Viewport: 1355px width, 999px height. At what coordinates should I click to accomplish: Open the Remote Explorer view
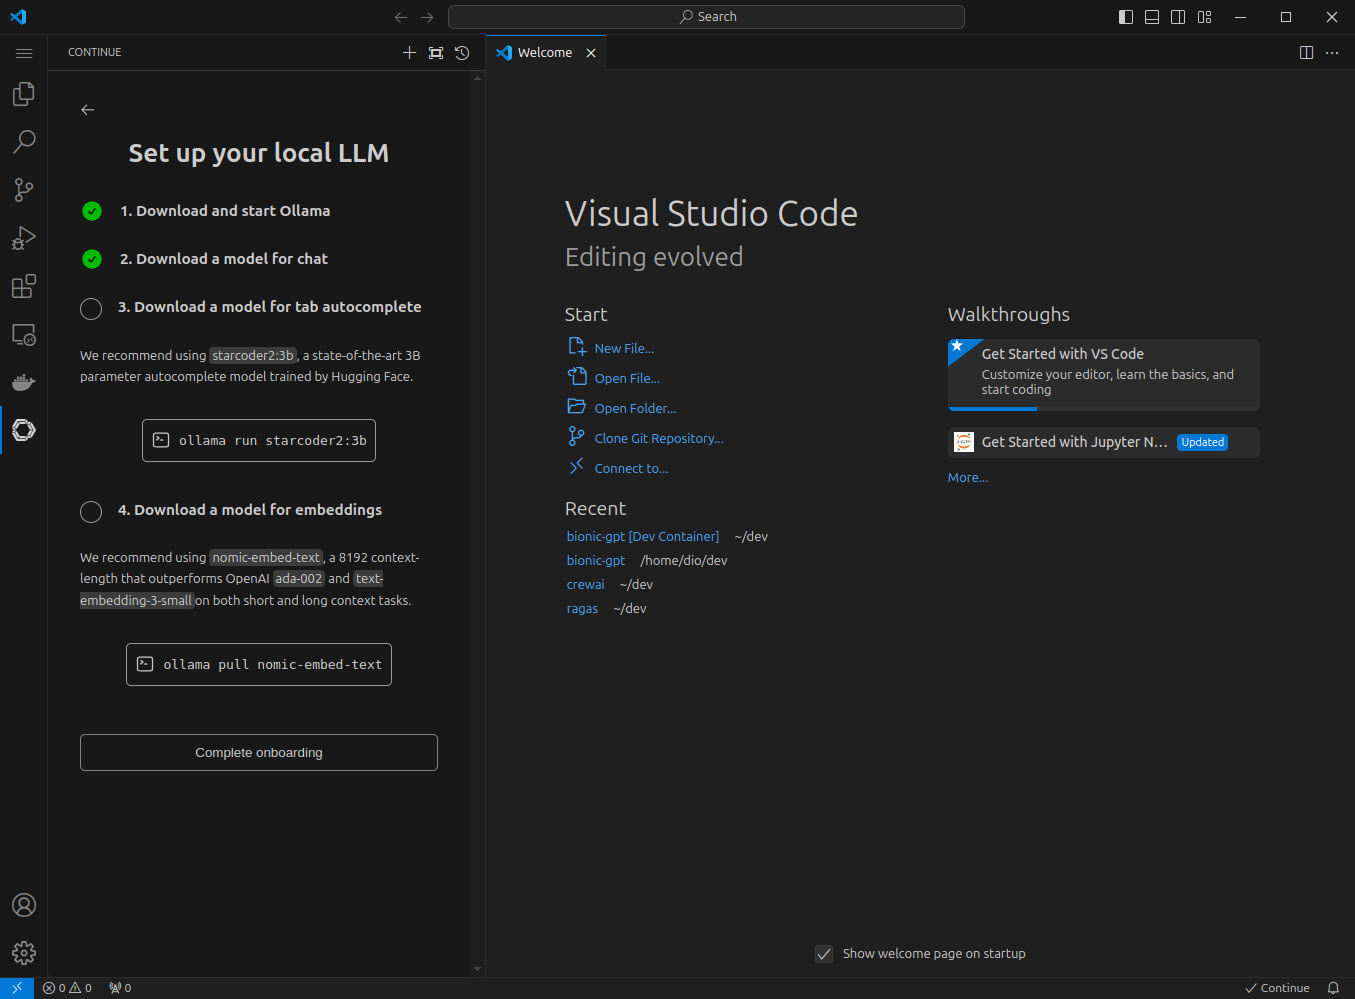23,335
